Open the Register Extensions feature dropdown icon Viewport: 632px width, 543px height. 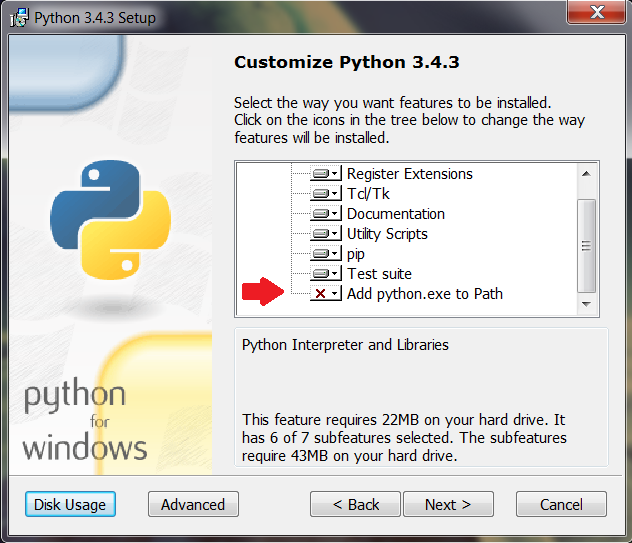[326, 174]
